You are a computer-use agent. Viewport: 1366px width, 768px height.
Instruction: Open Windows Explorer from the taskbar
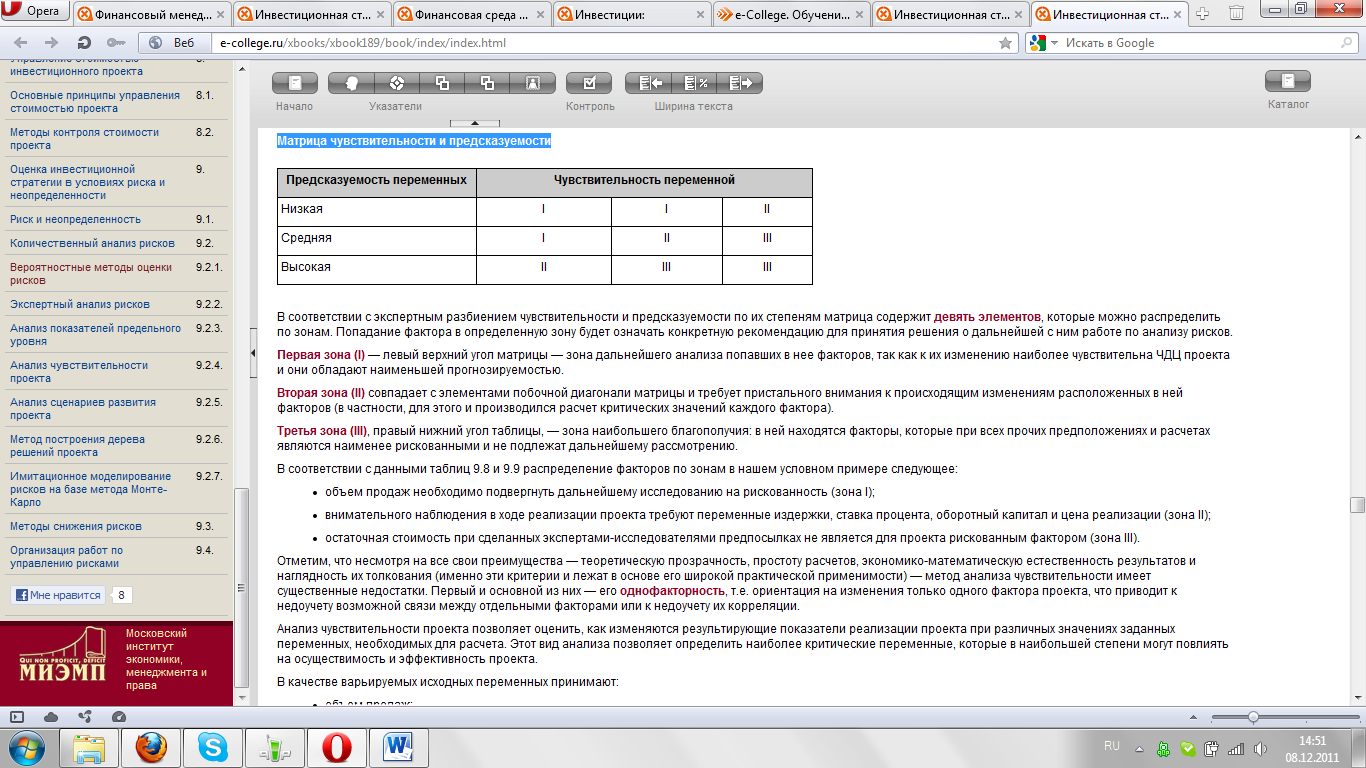click(90, 748)
